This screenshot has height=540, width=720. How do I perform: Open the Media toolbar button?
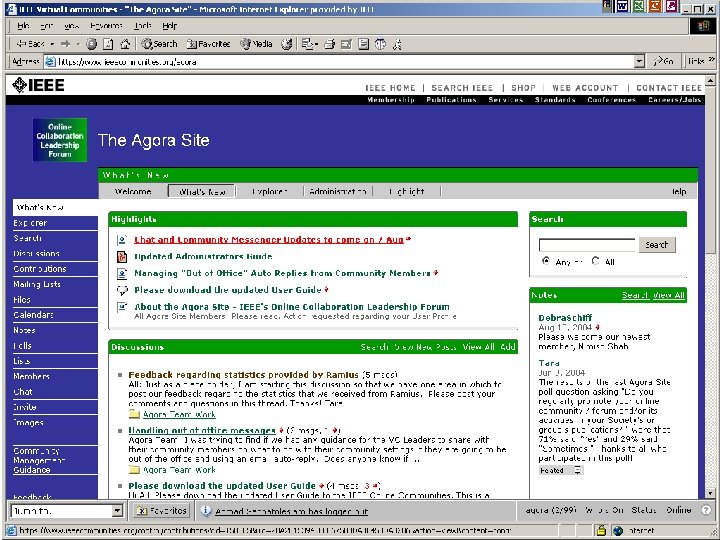click(x=257, y=44)
